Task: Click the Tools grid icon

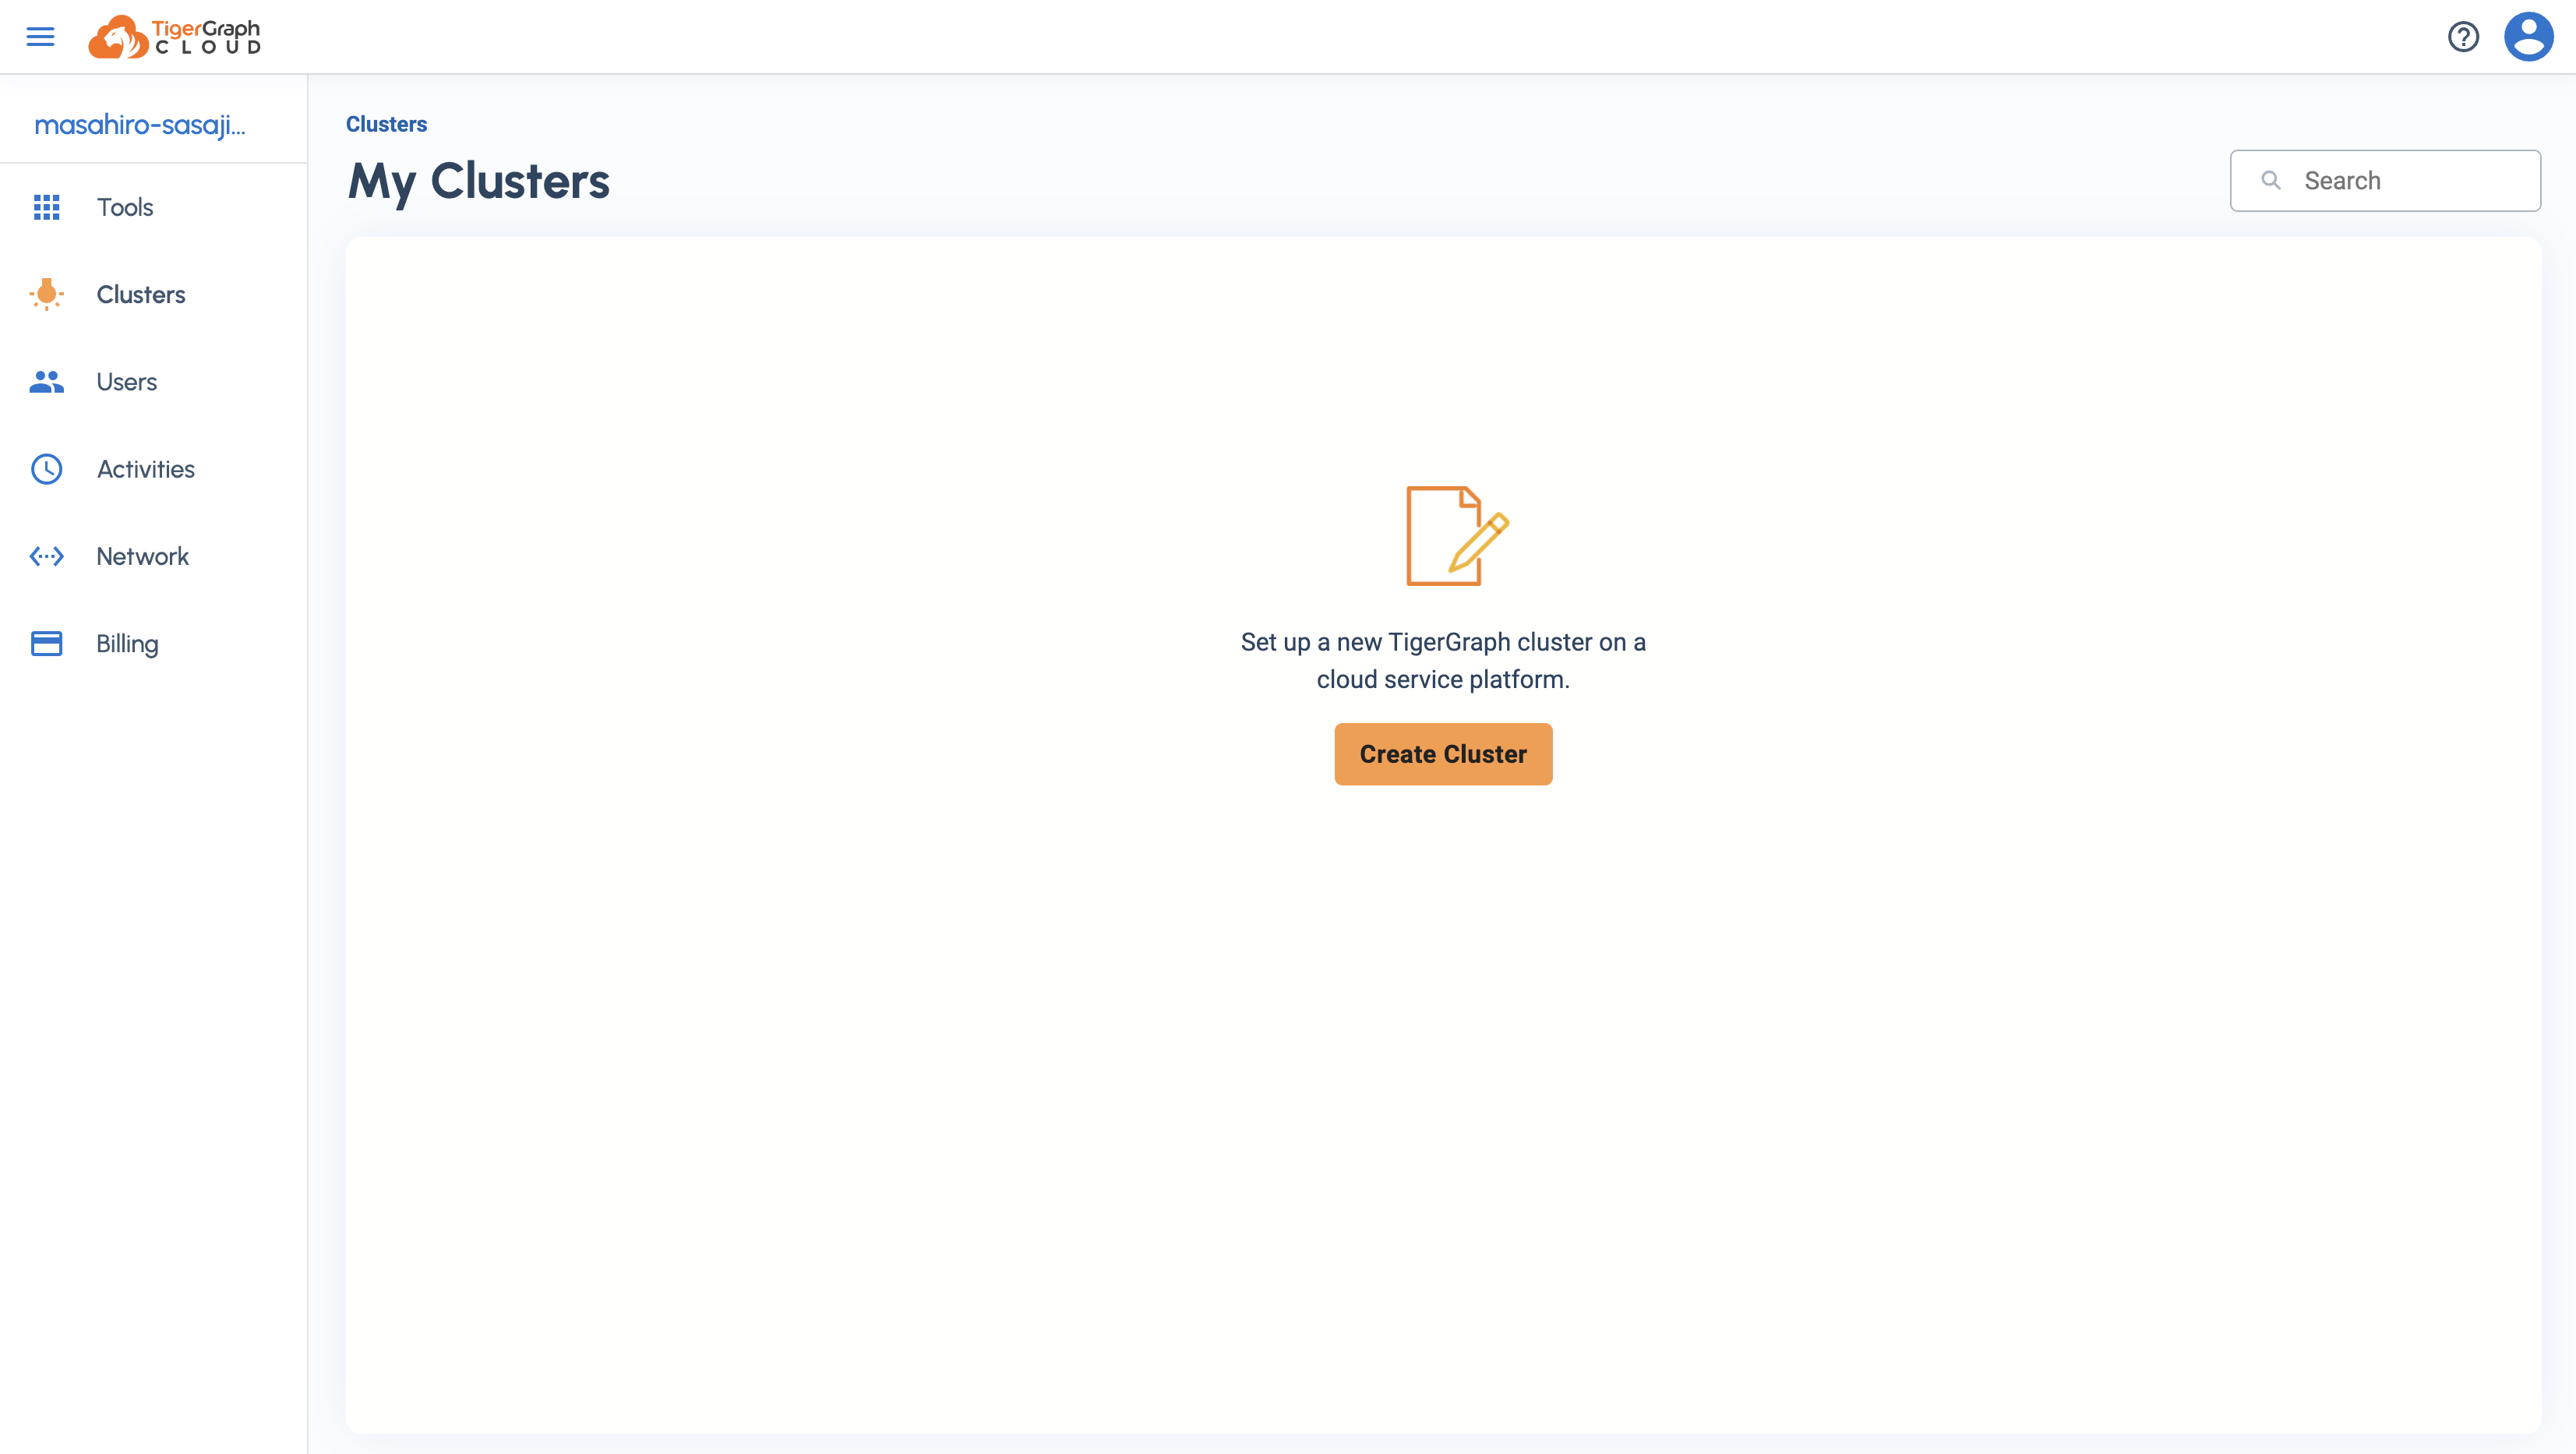Action: 46,207
